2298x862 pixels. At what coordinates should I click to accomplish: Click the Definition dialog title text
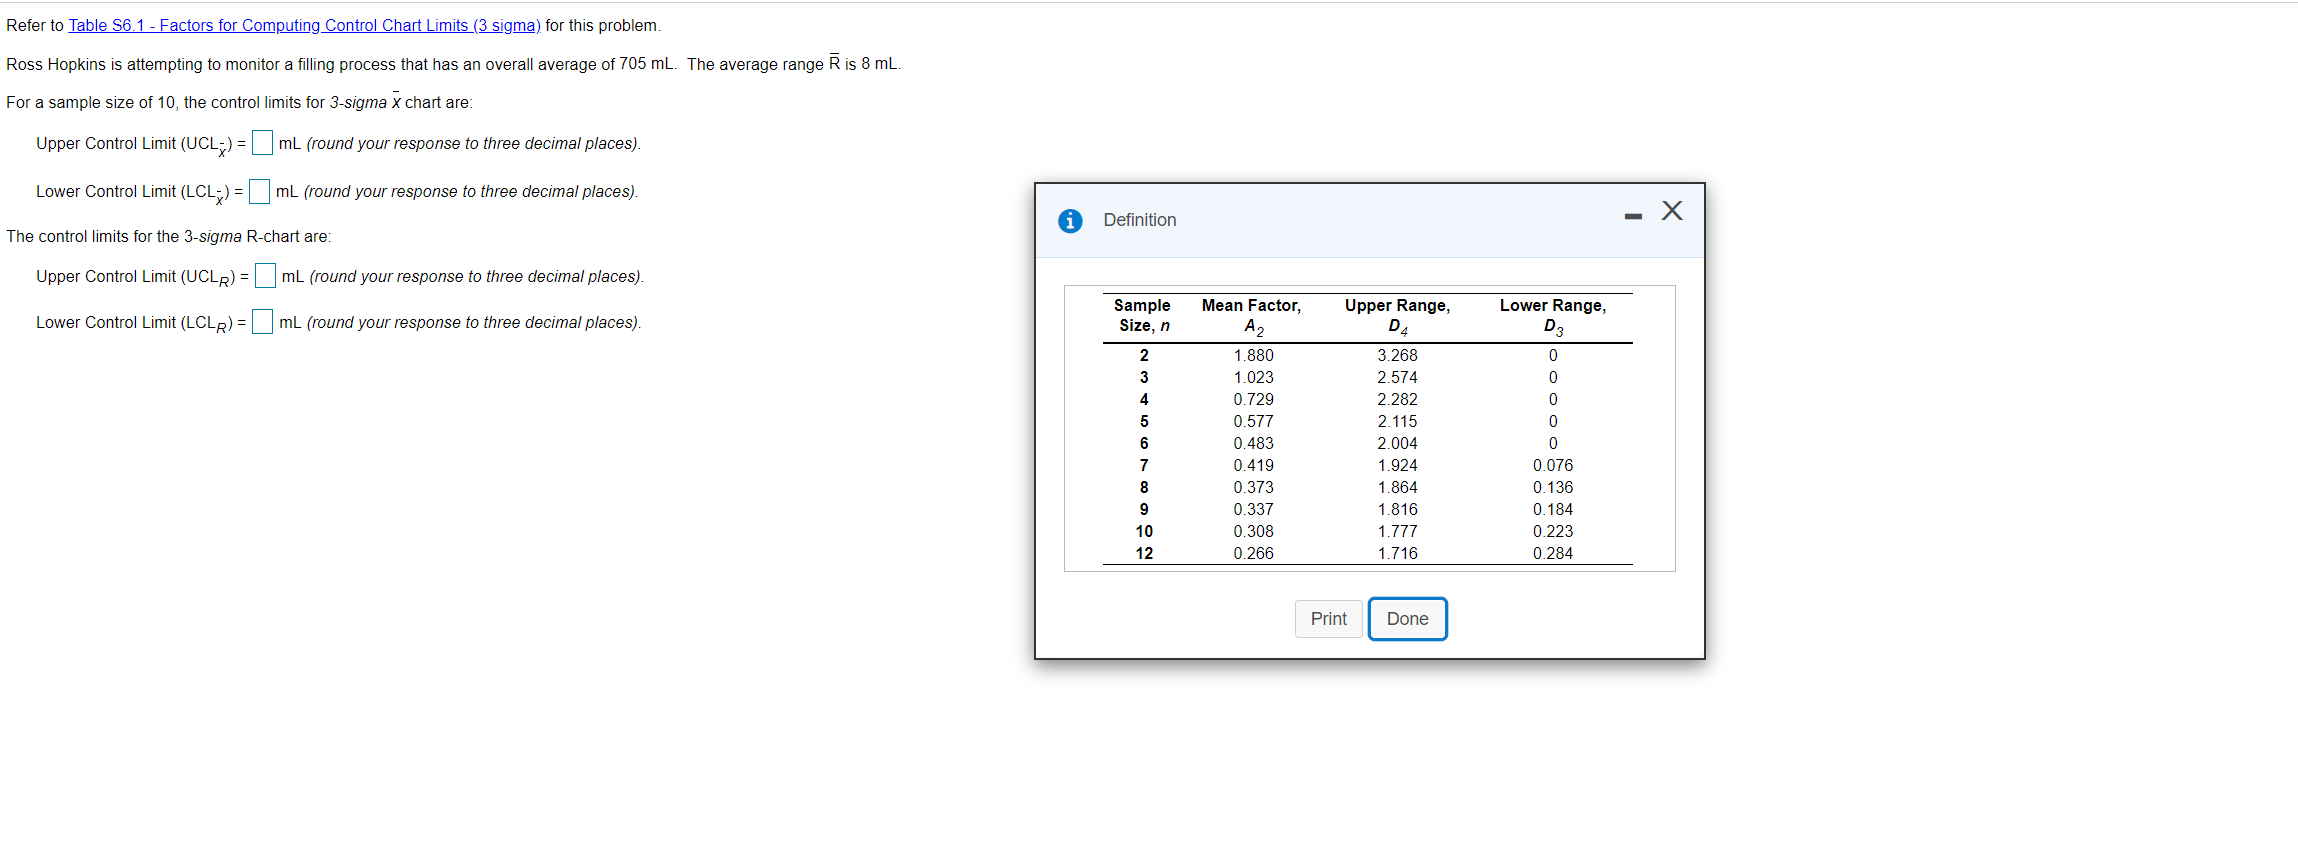[1139, 220]
